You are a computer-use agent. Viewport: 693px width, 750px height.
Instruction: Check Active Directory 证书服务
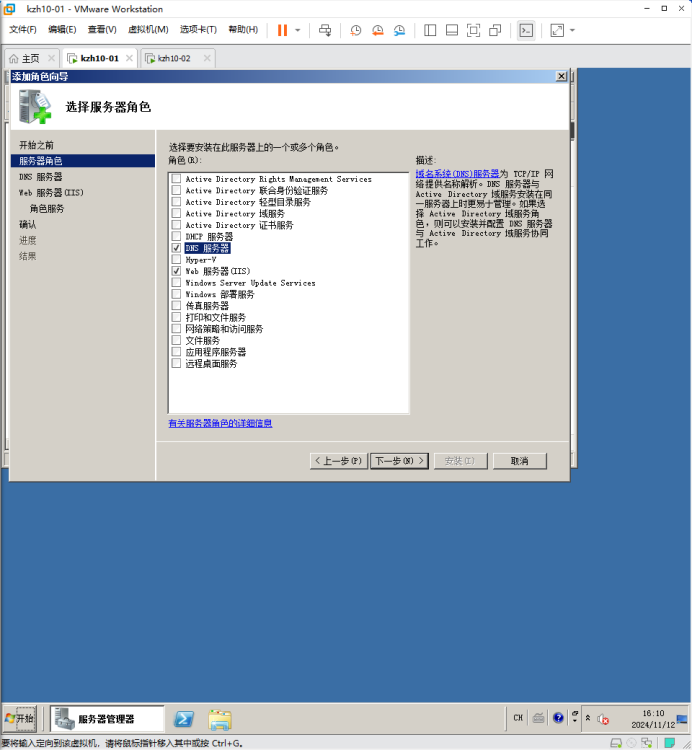(x=176, y=225)
